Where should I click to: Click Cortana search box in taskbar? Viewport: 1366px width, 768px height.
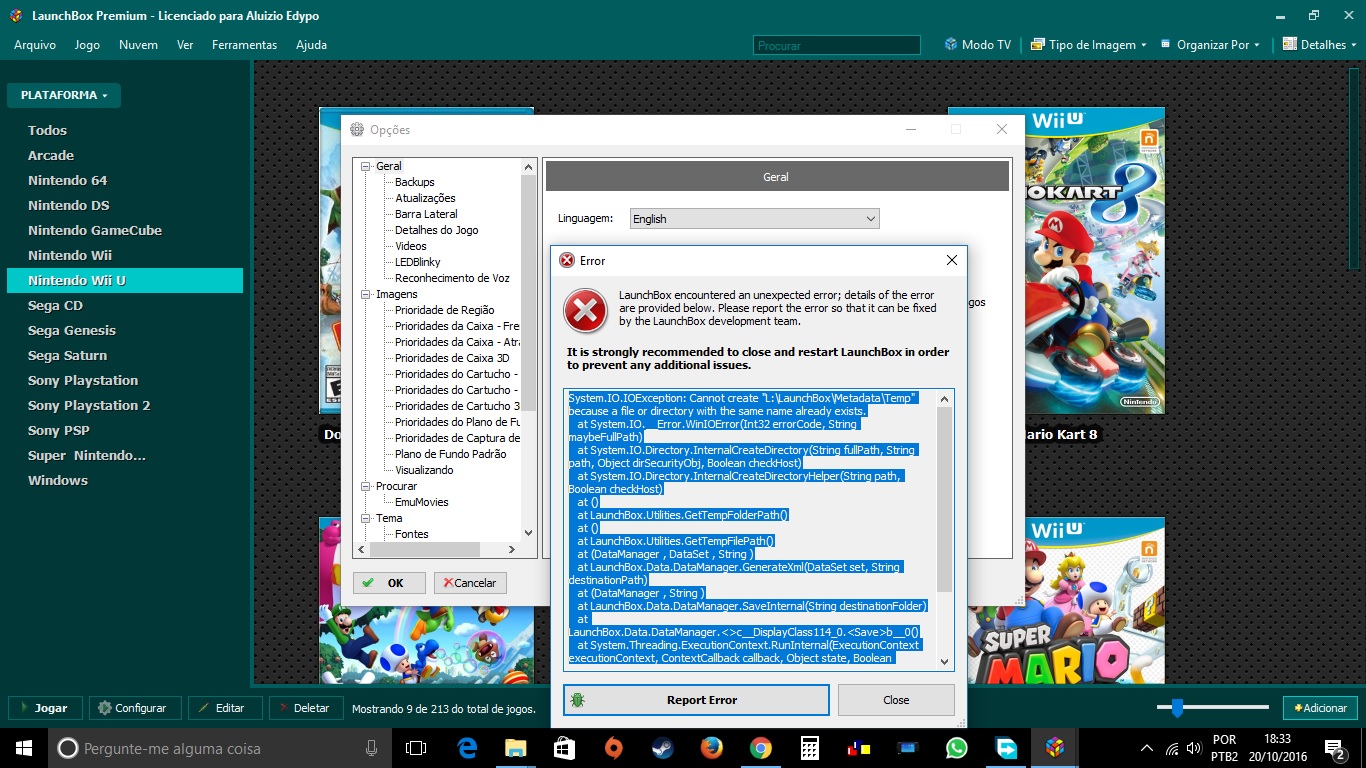pos(218,748)
